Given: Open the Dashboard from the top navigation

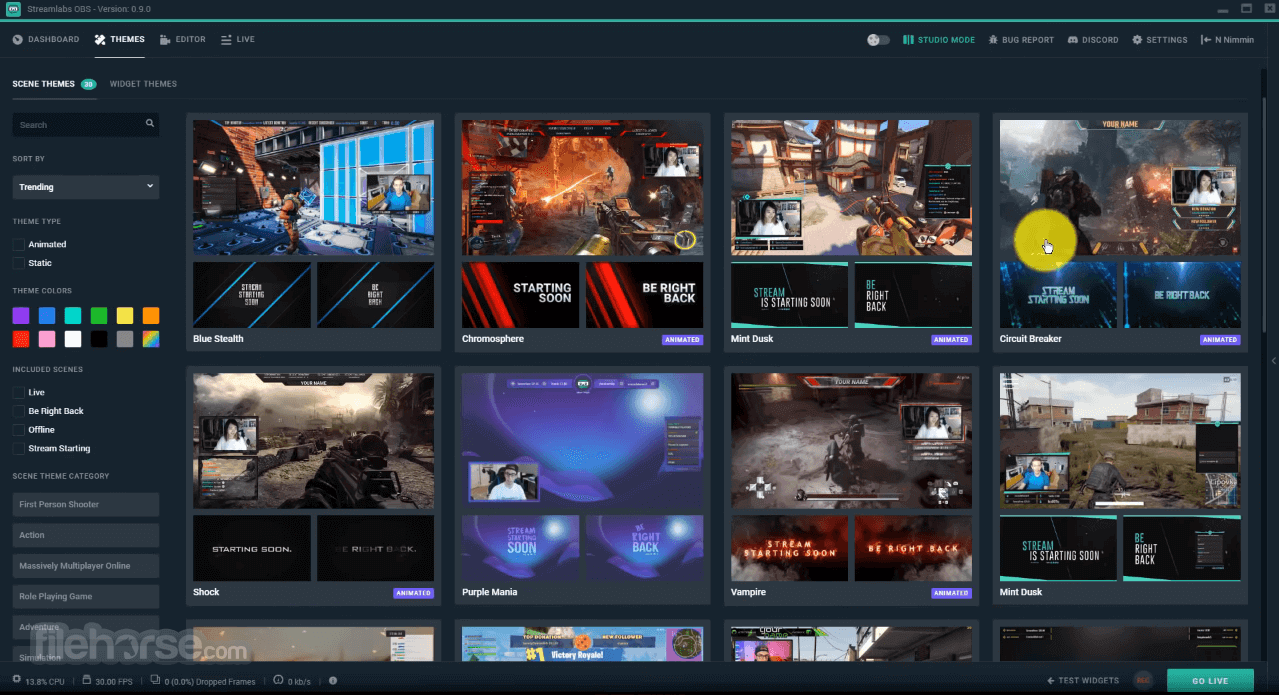Looking at the screenshot, I should tap(45, 39).
